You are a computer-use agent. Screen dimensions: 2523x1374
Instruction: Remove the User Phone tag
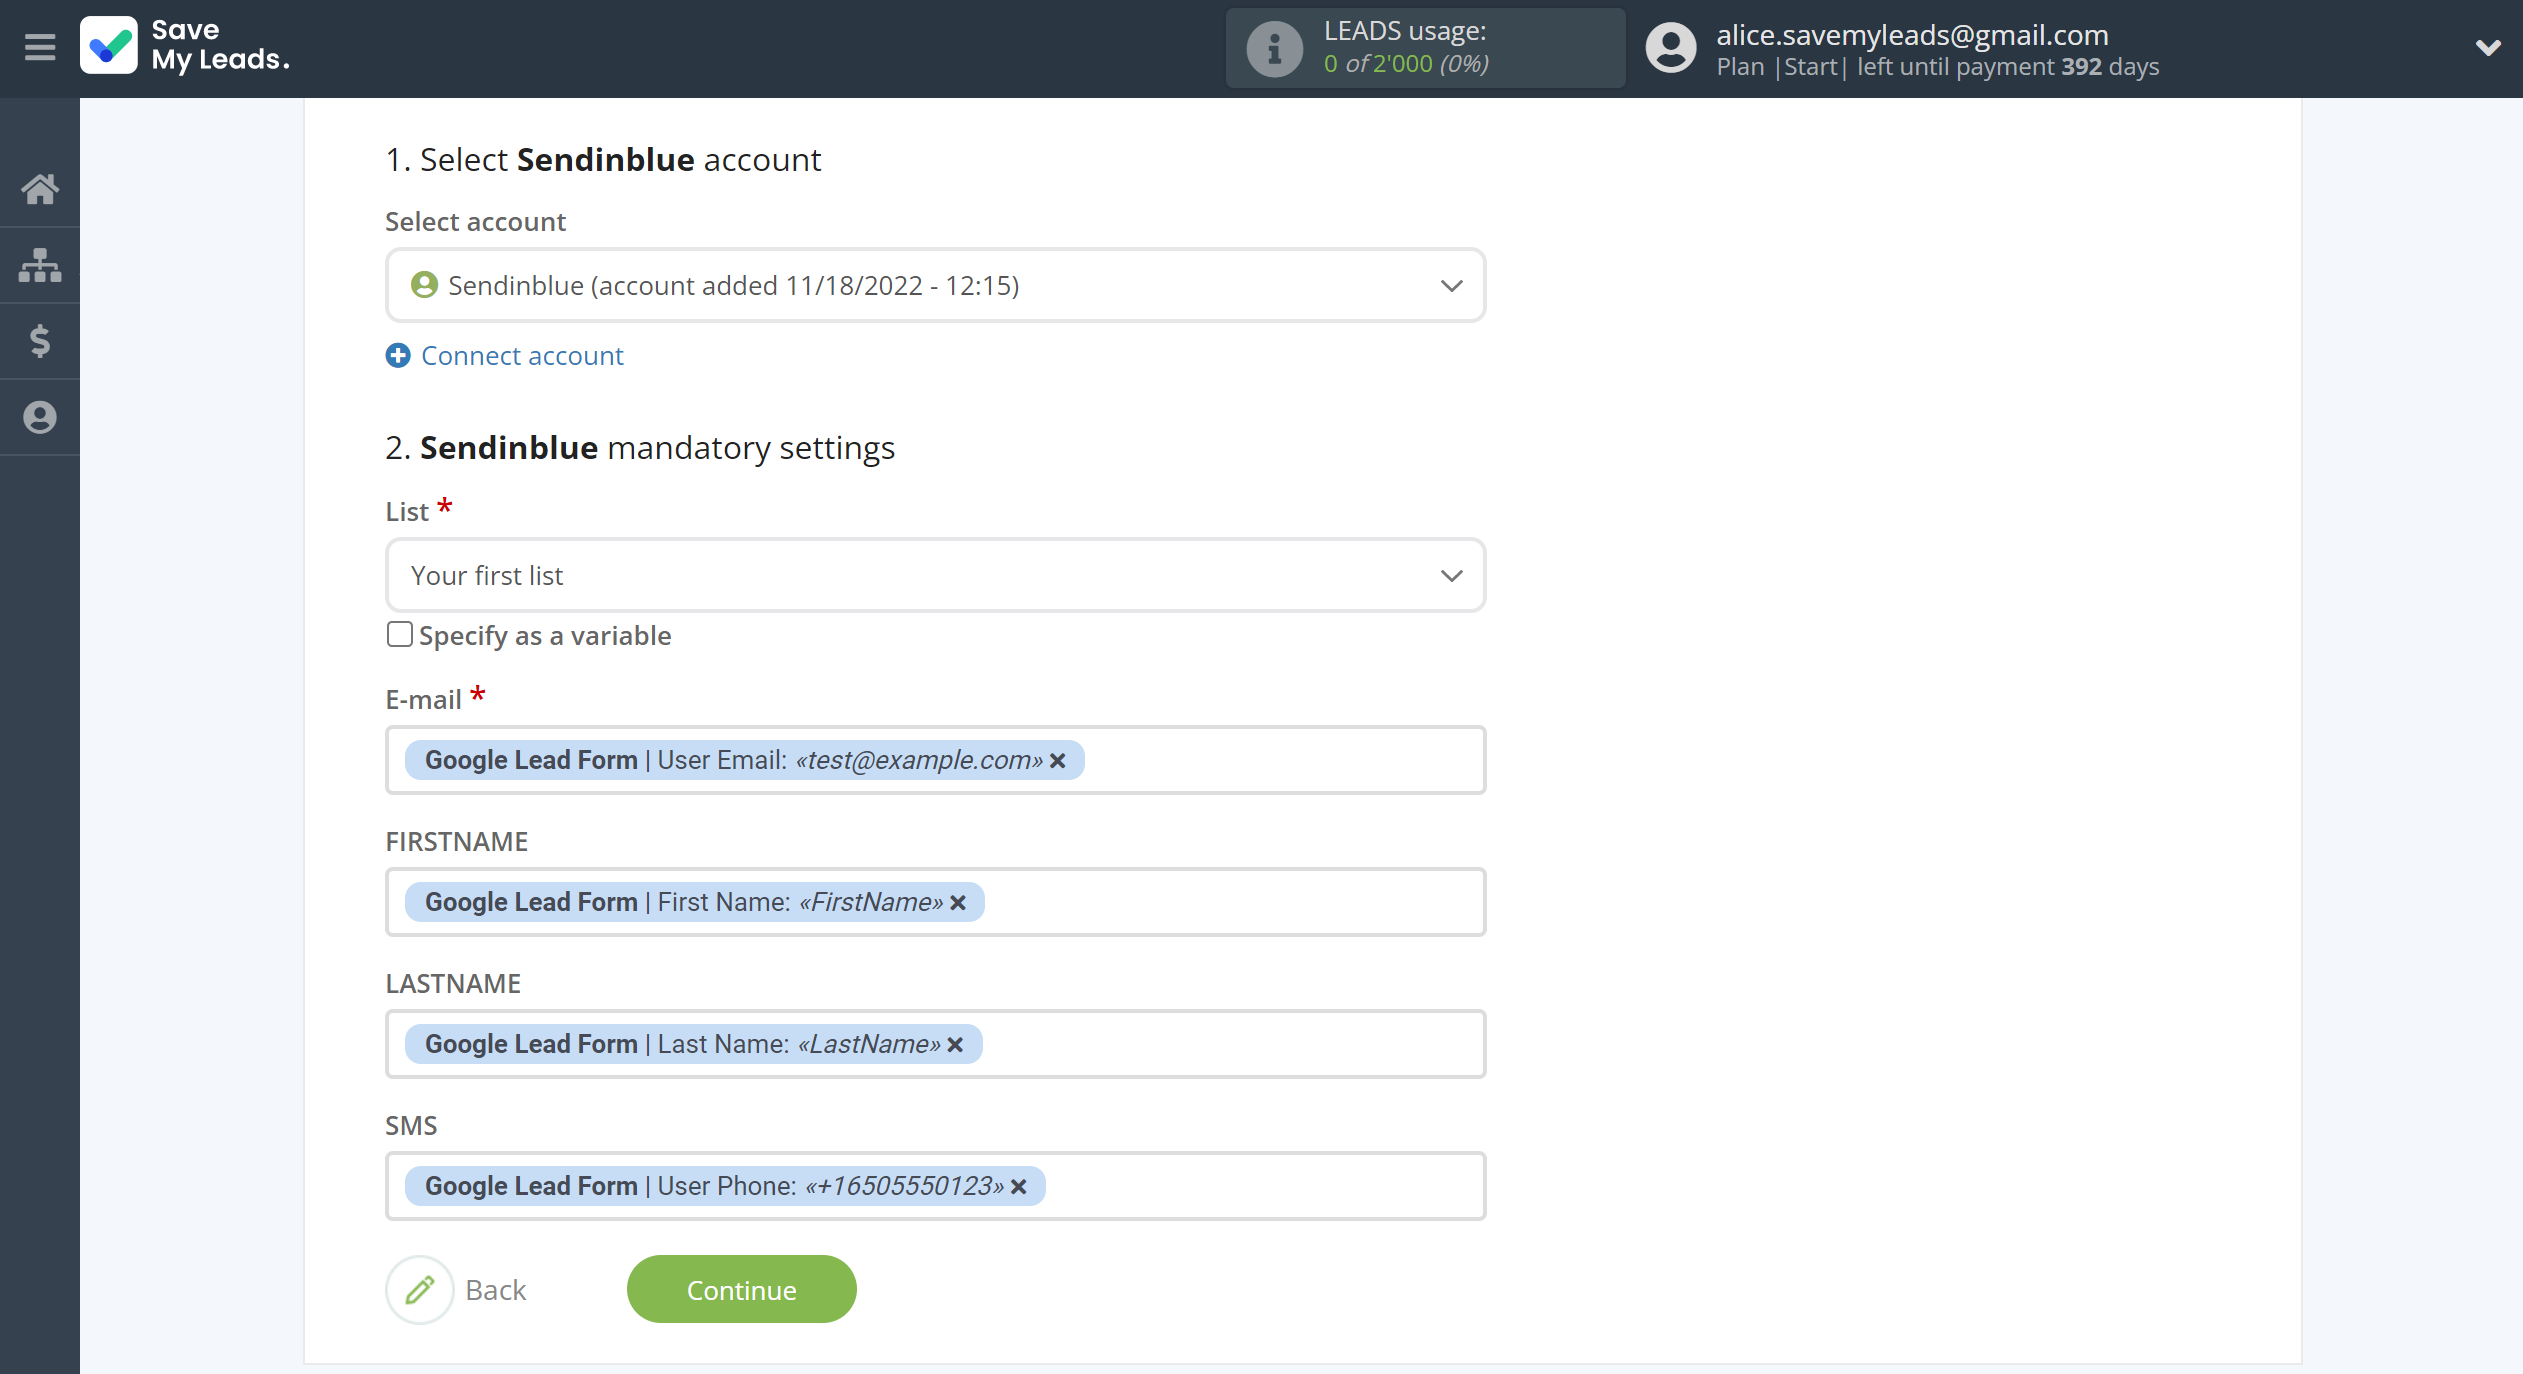[x=1018, y=1187]
